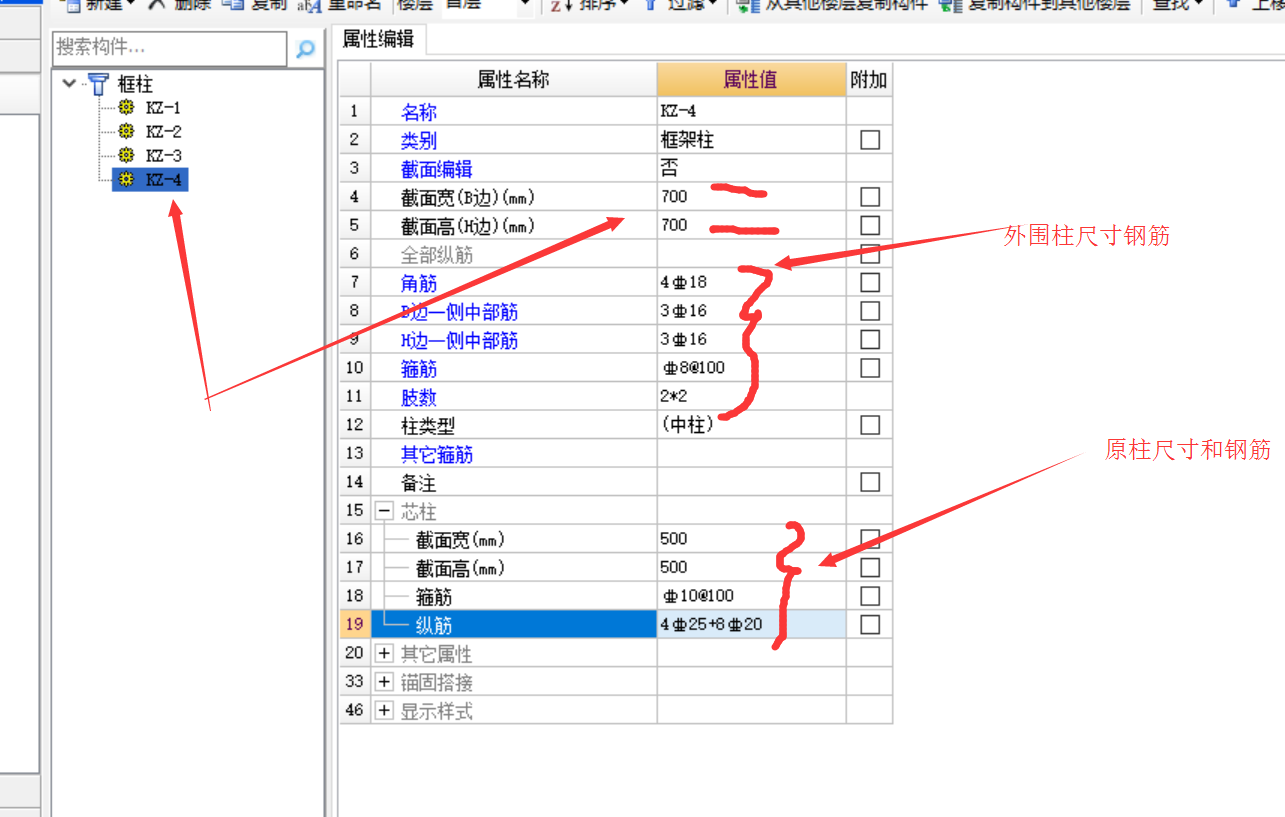Screen dimensions: 1285x817
Task: Toggle the 芯柱 箍筋 row 18 checkbox
Action: point(870,596)
